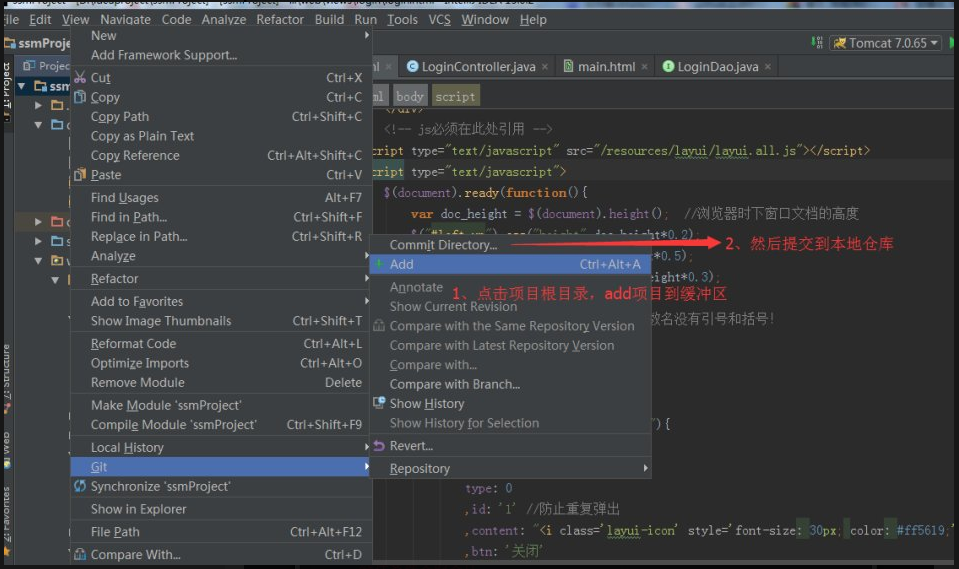The width and height of the screenshot is (959, 569).
Task: Click the Revert arrow icon
Action: [x=379, y=445]
